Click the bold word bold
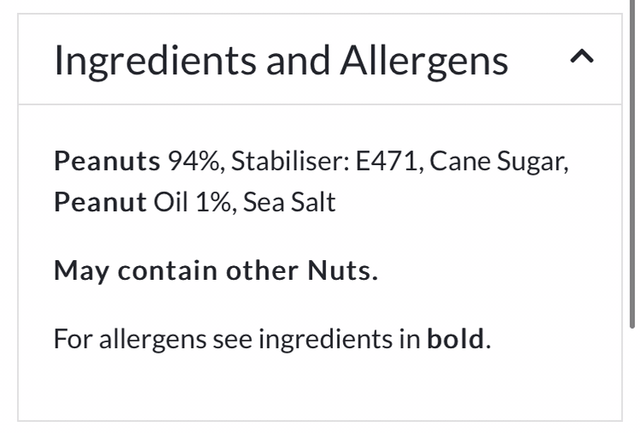Viewport: 640px width, 433px height. pos(457,339)
